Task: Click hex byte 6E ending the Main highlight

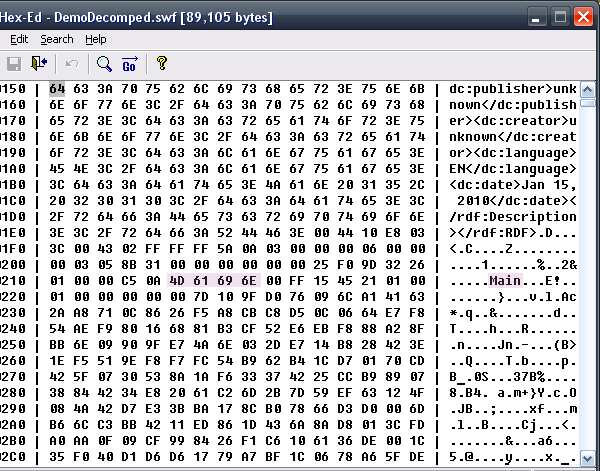Action: pos(249,281)
